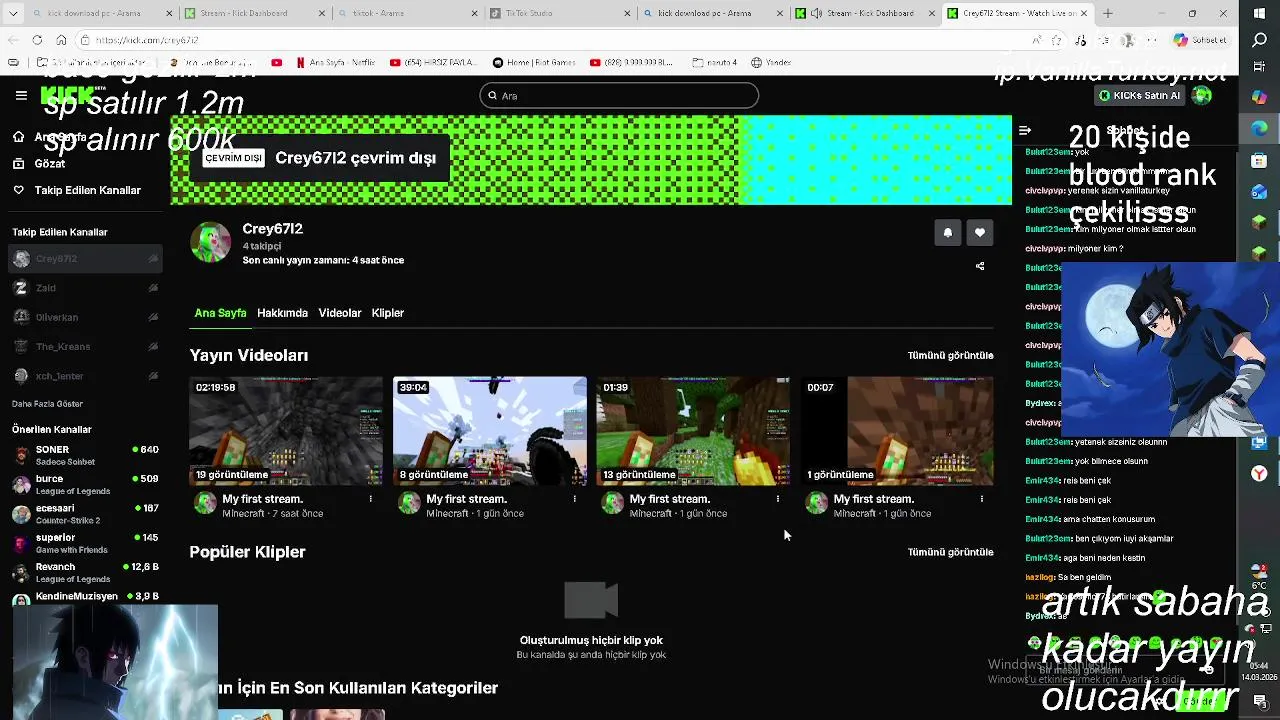Toggle the heart follow button
The height and width of the screenshot is (720, 1280).
pos(980,232)
